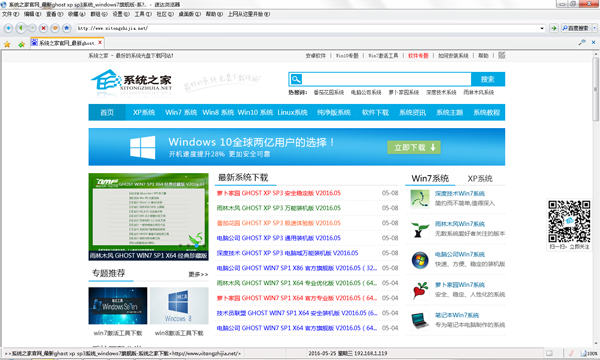600x360 pixels.
Task: Open the 查看 menu
Action: click(55, 14)
